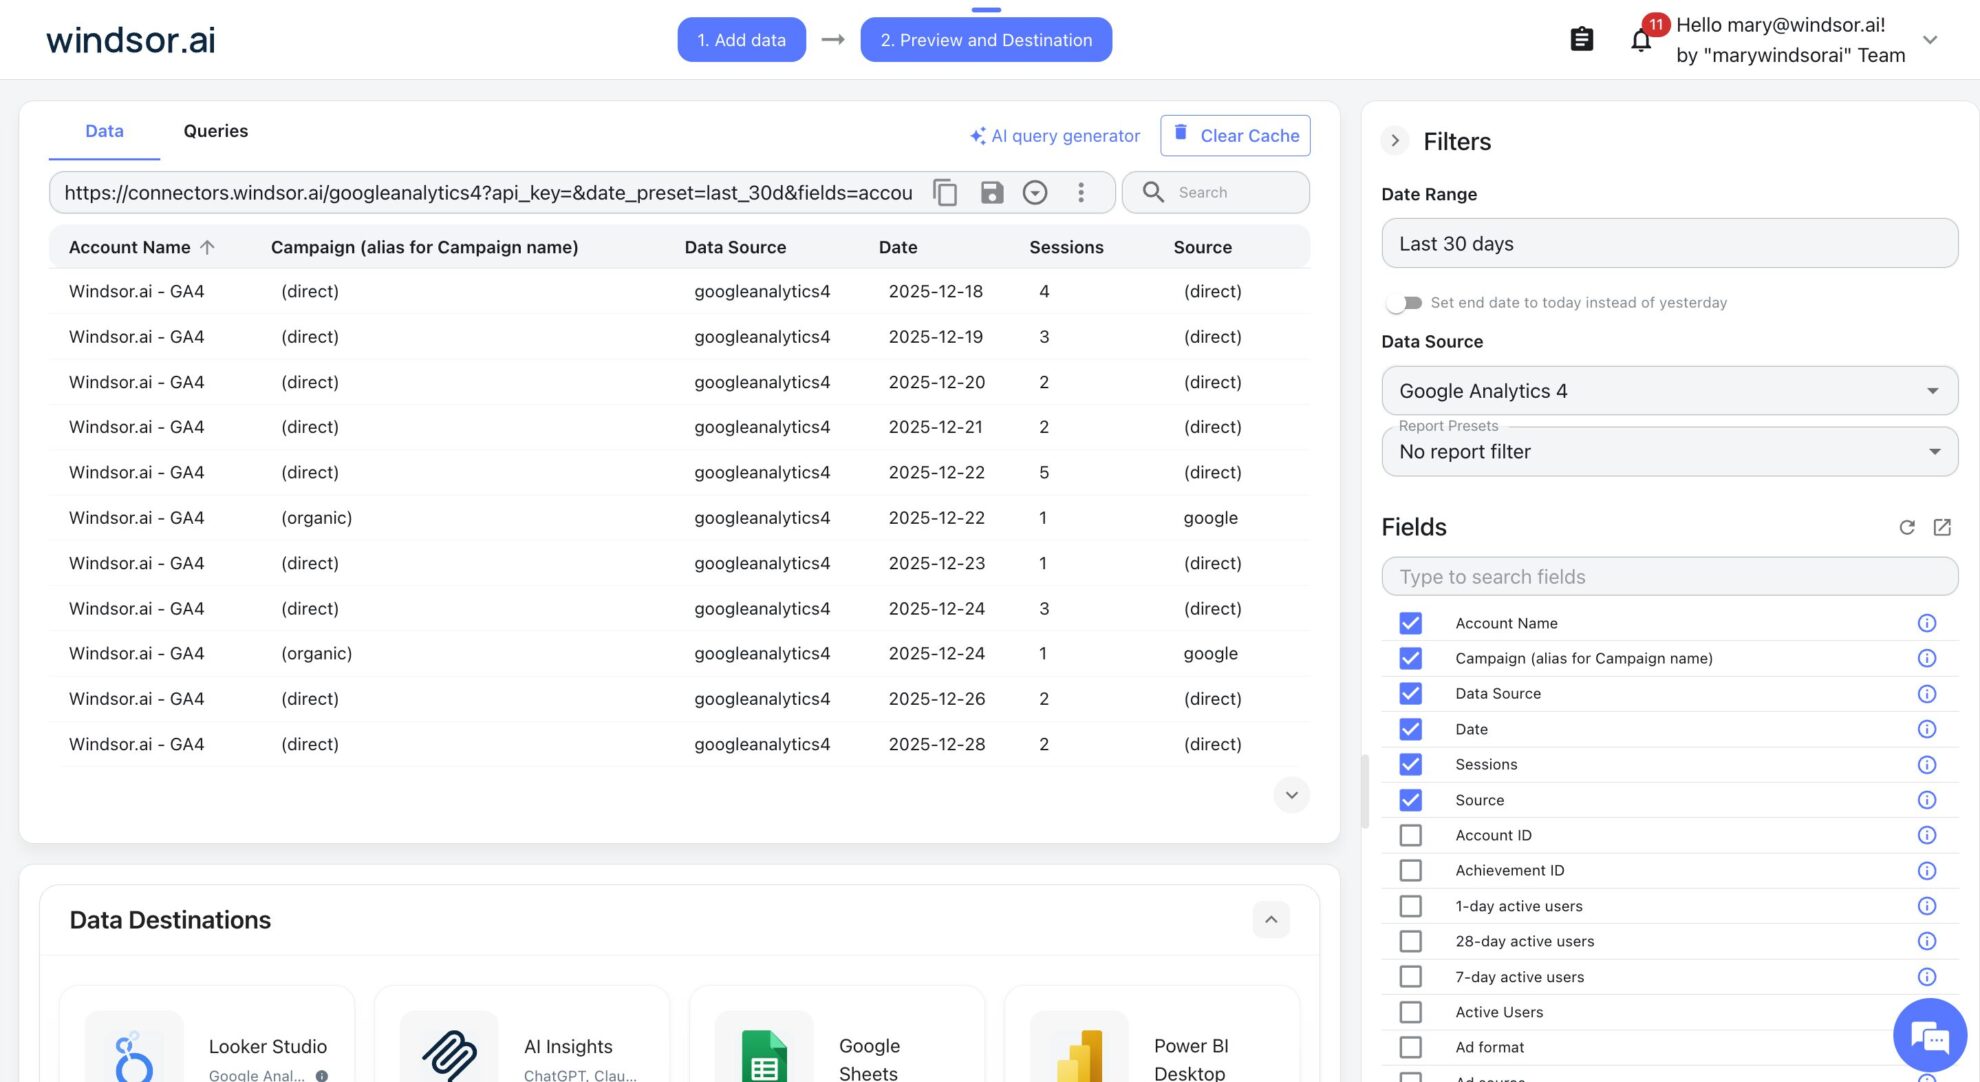Uncheck the Source field checkbox
1980x1082 pixels.
(x=1410, y=800)
